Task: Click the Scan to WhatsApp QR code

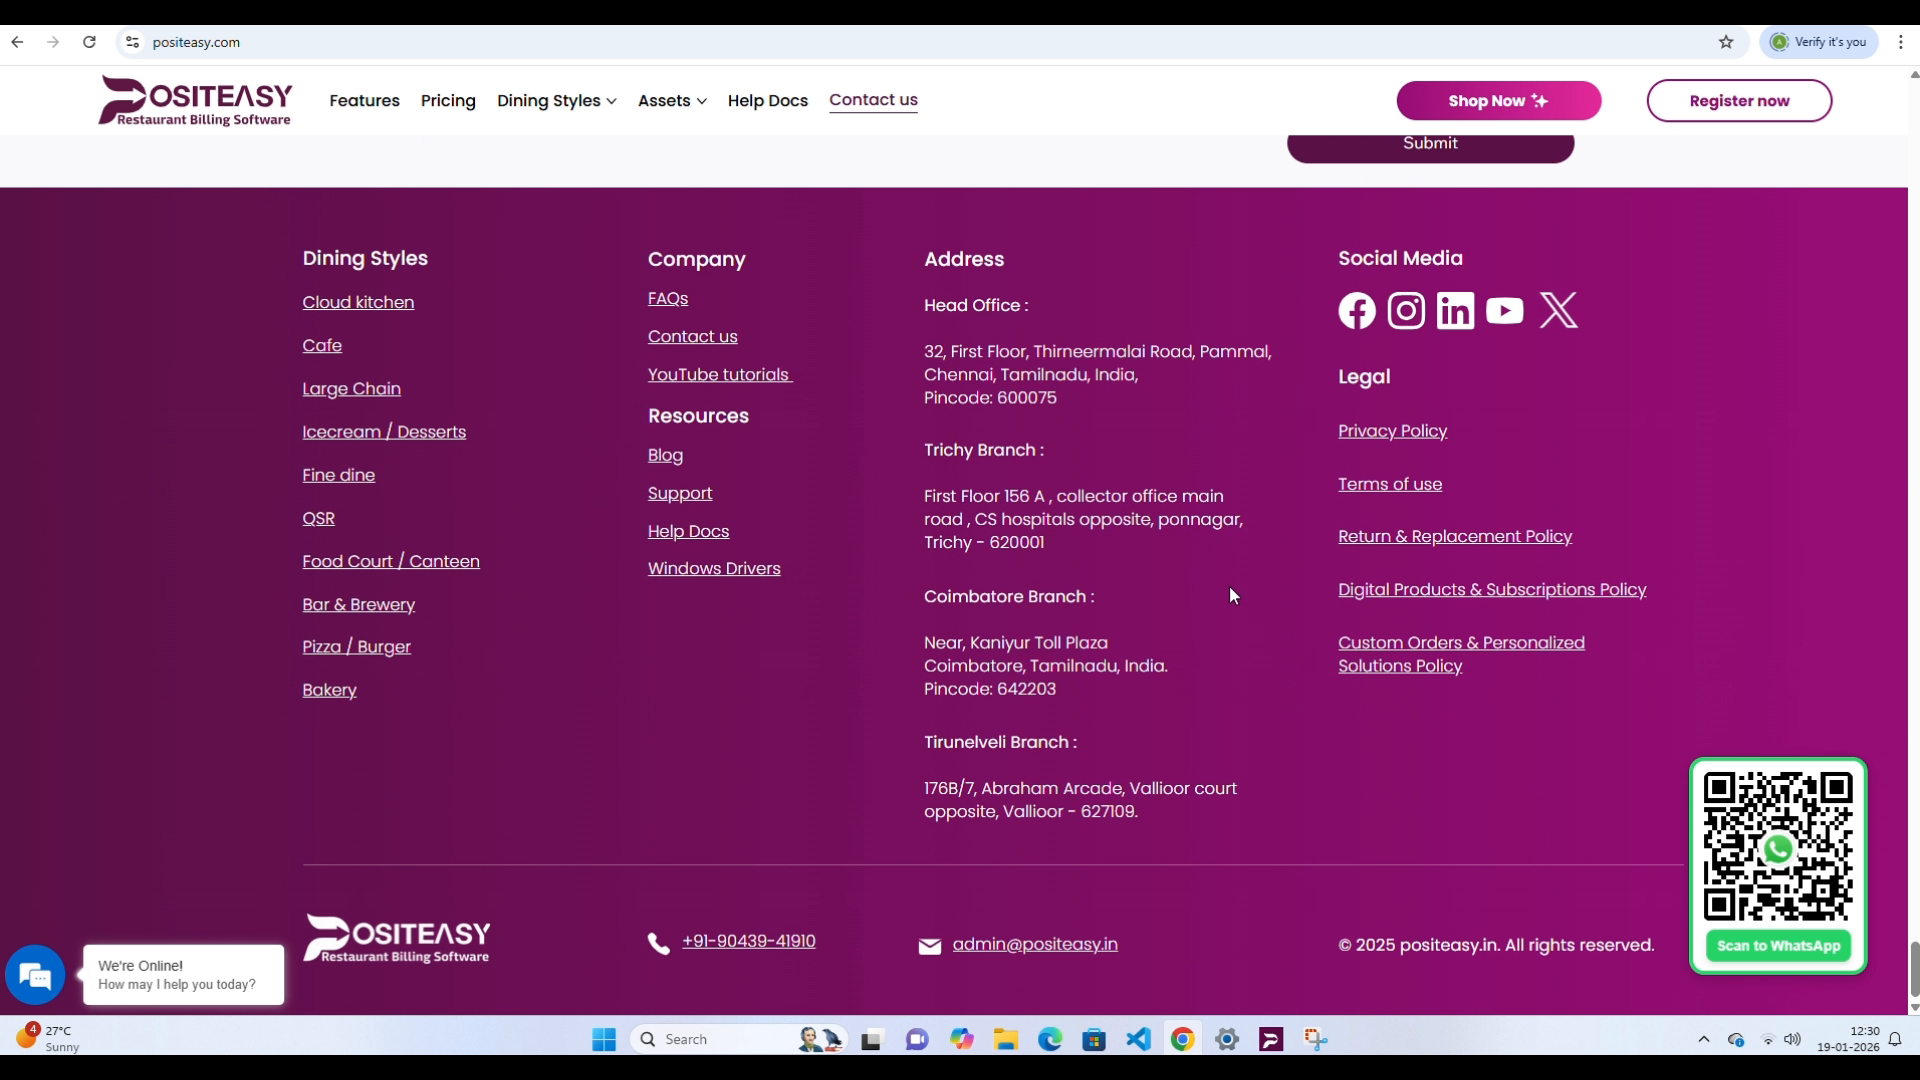Action: coord(1777,848)
